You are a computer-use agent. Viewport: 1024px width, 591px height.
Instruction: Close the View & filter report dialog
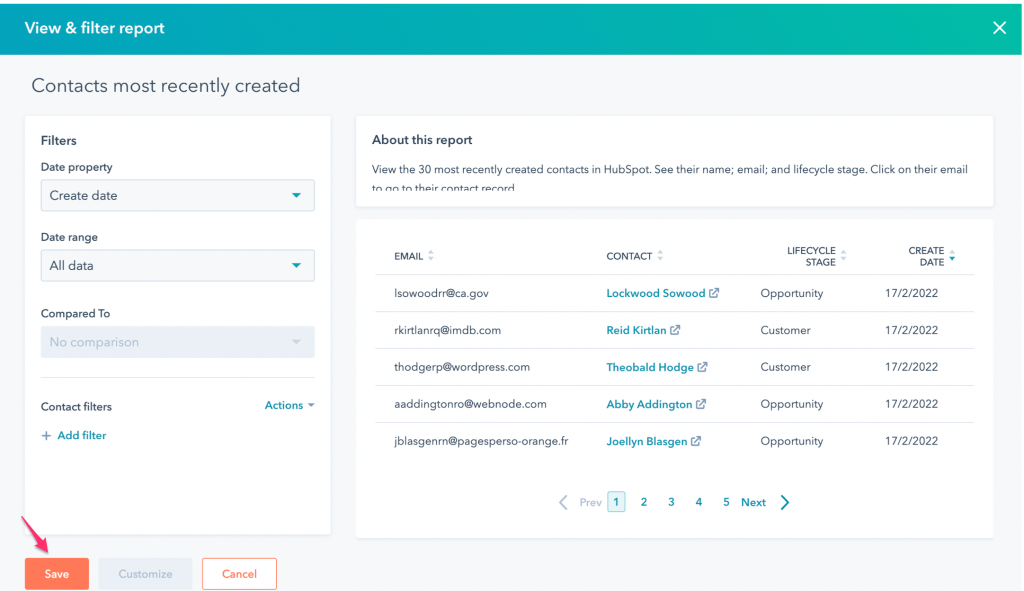[x=999, y=28]
